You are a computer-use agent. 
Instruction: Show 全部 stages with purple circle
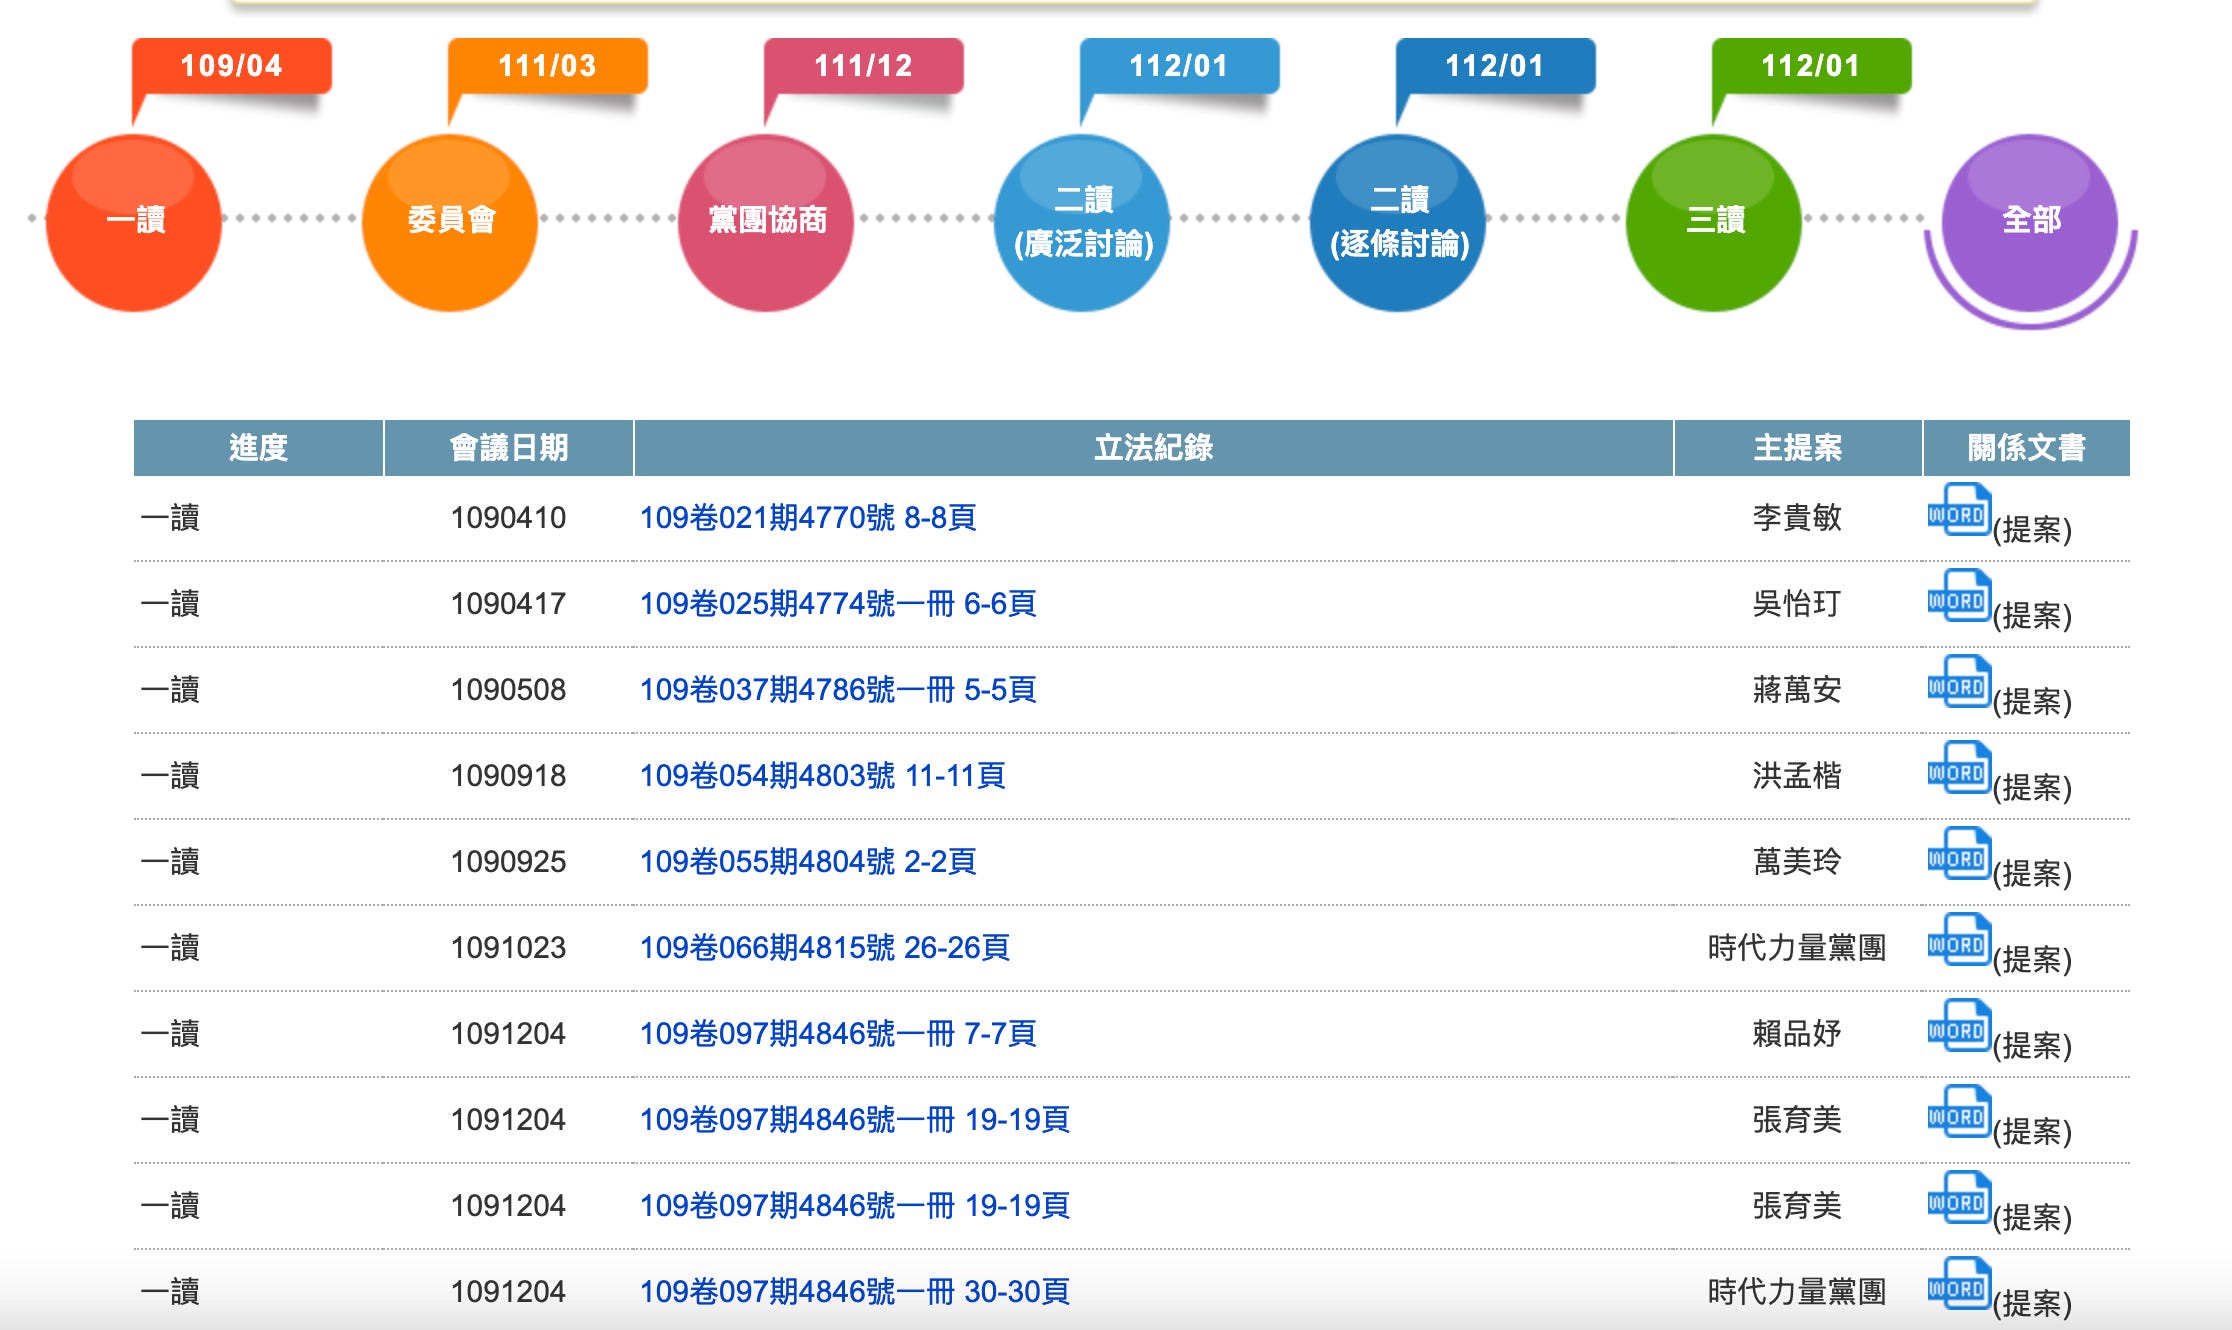tap(2030, 222)
